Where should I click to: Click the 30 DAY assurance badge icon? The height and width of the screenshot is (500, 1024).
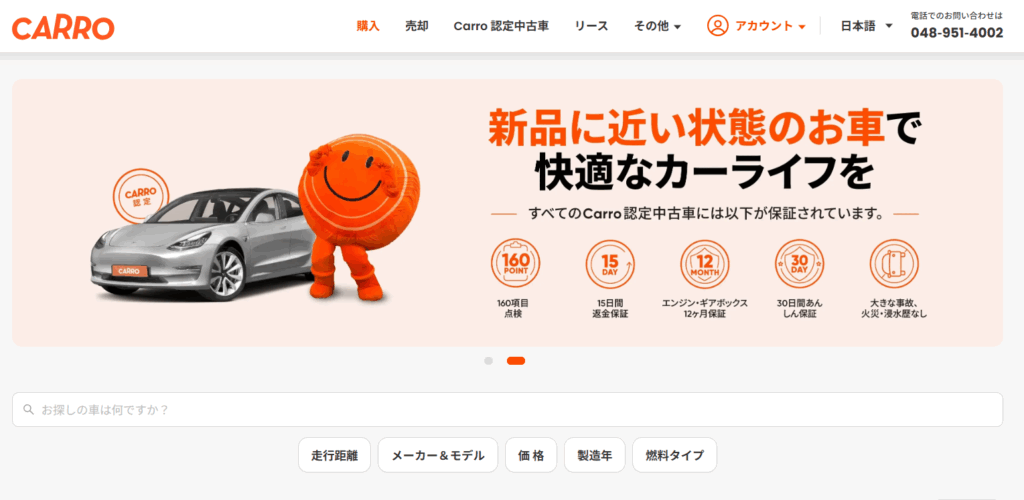(x=799, y=264)
